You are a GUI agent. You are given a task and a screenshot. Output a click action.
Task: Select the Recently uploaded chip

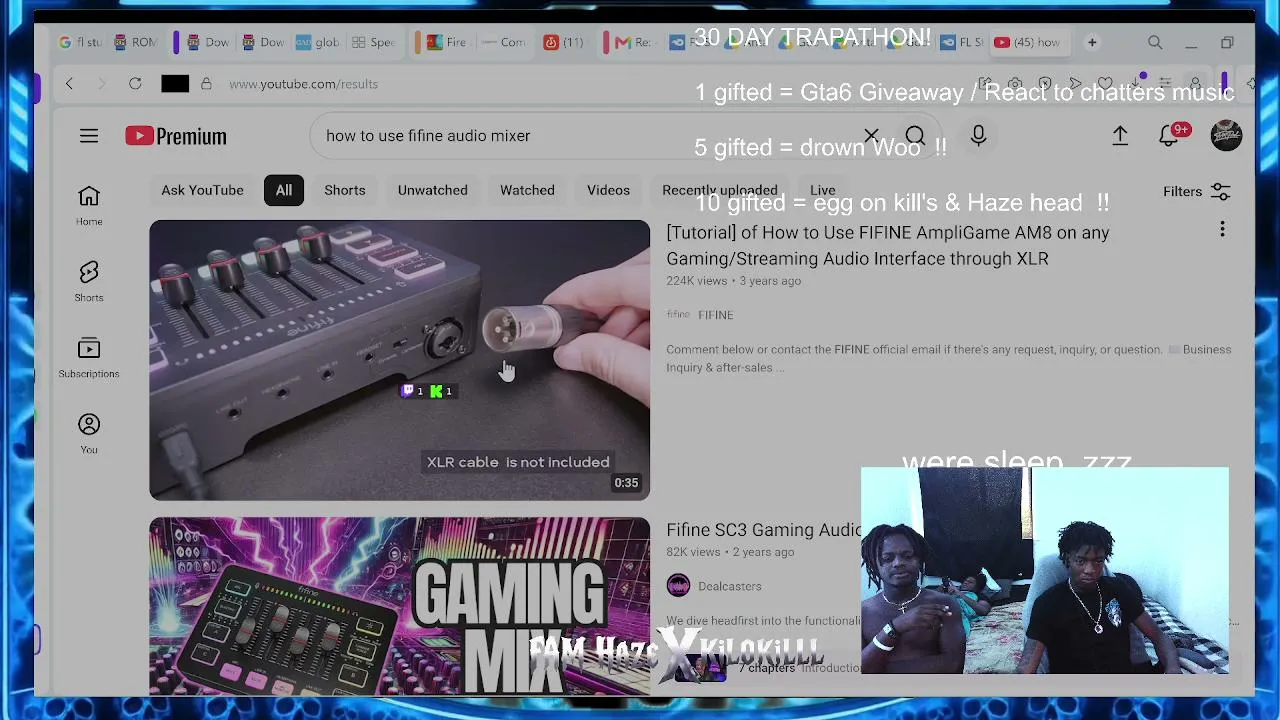pyautogui.click(x=719, y=190)
